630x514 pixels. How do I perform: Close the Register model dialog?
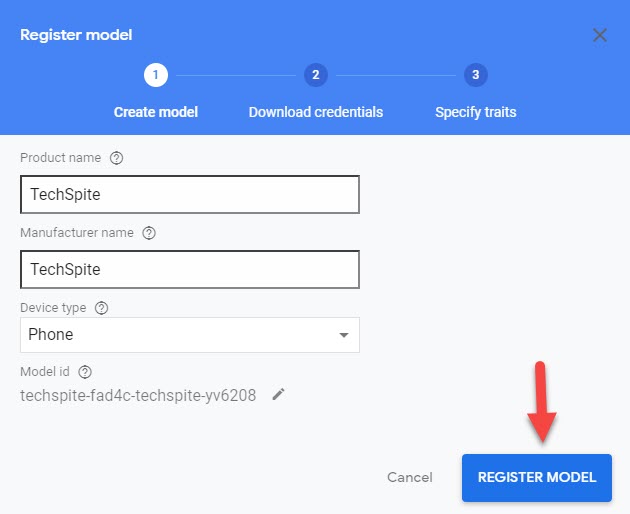pyautogui.click(x=600, y=36)
